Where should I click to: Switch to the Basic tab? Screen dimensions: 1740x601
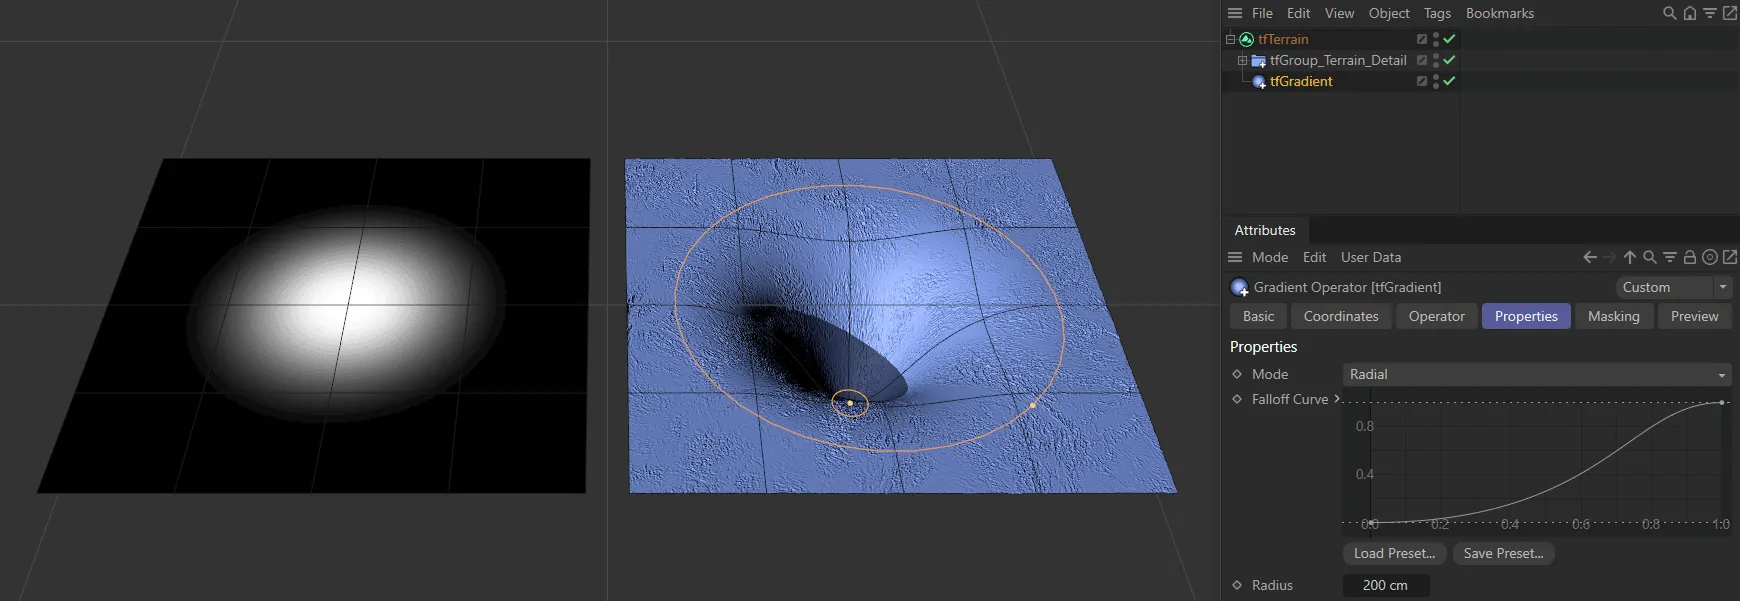(x=1258, y=316)
